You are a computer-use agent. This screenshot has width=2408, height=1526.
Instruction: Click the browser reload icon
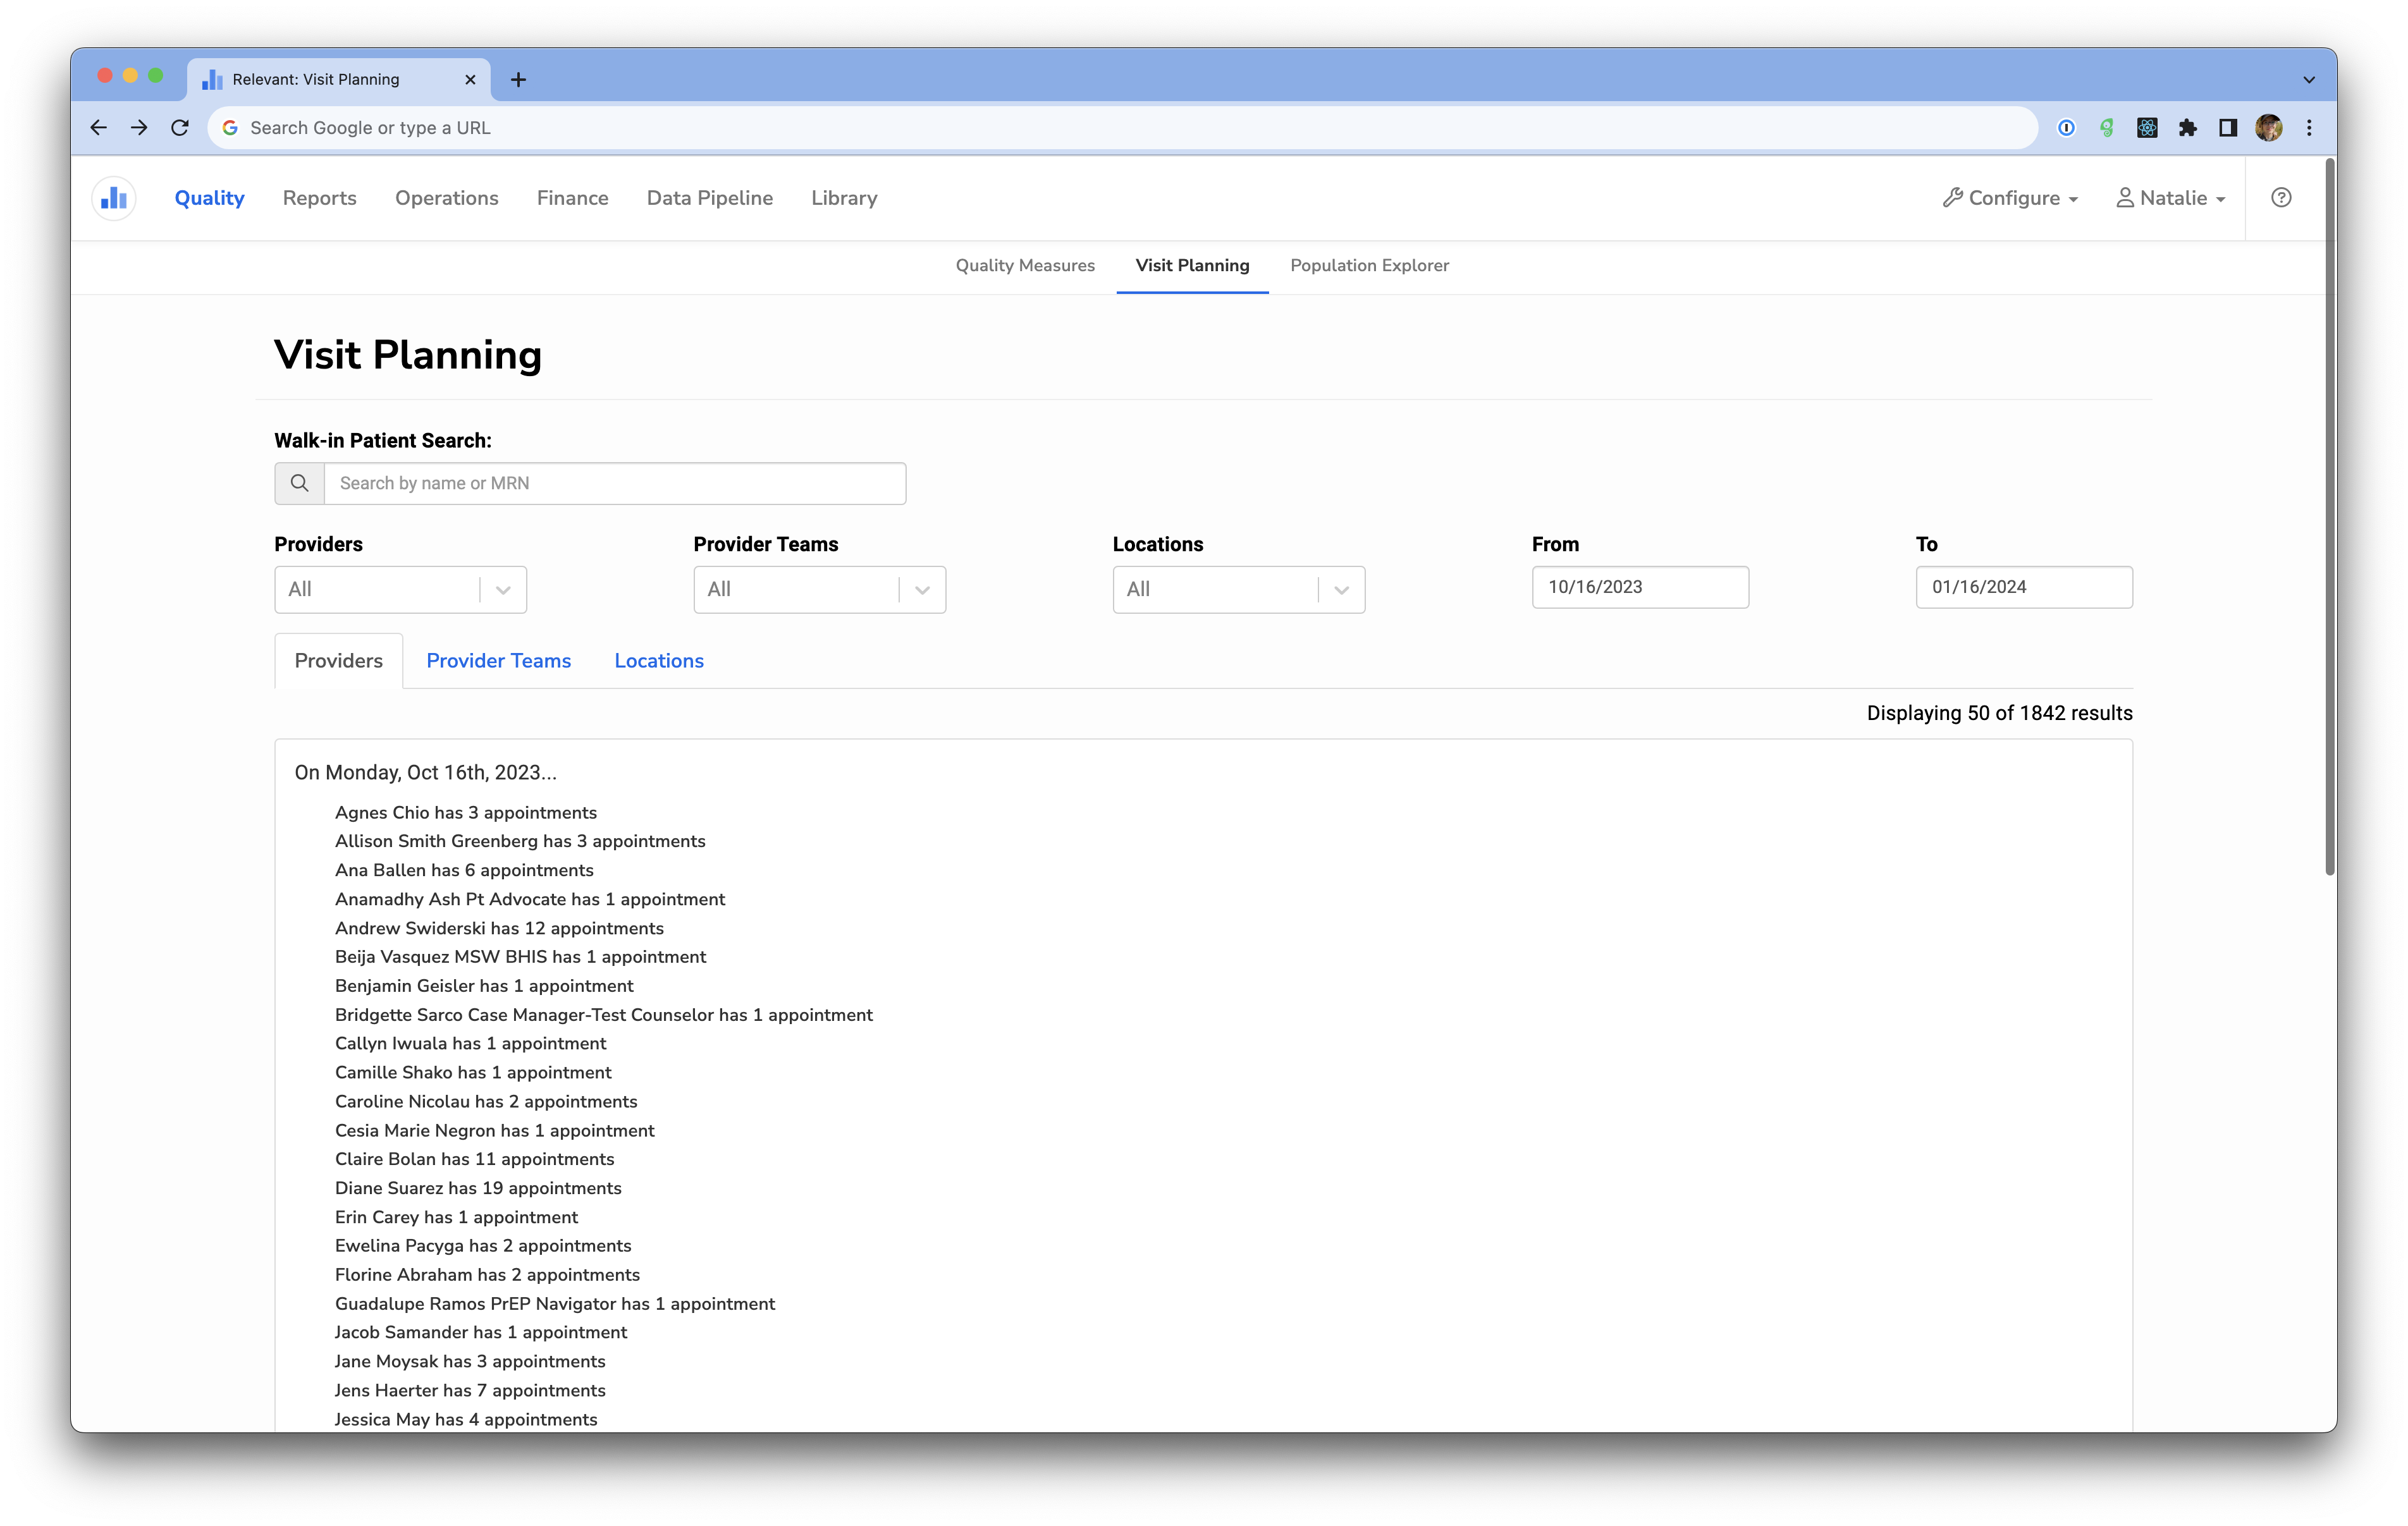(x=180, y=128)
